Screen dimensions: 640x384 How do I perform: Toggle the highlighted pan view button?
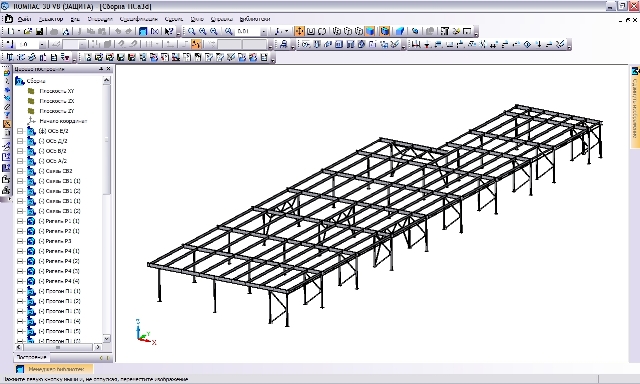(299, 31)
